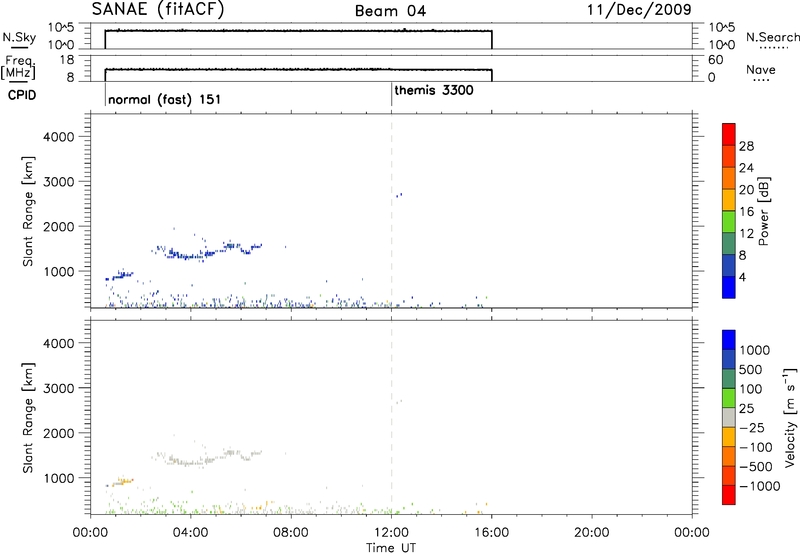Screen dimensions: 800x554
Task: Click the Power colorbar segment between 20 and 24 dB
Action: (x=729, y=178)
